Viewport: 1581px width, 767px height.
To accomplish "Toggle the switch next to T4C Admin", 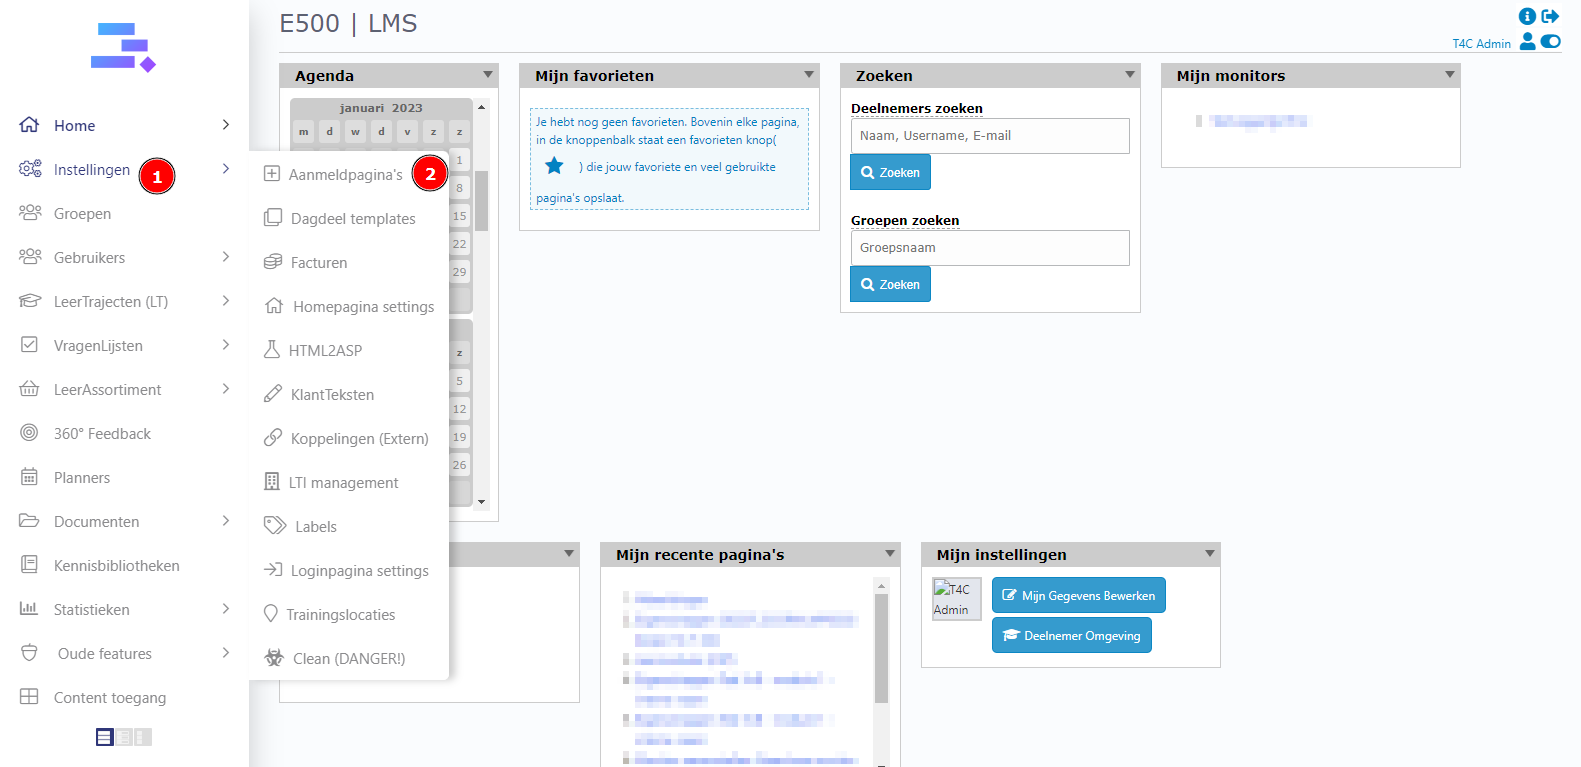I will pyautogui.click(x=1550, y=41).
